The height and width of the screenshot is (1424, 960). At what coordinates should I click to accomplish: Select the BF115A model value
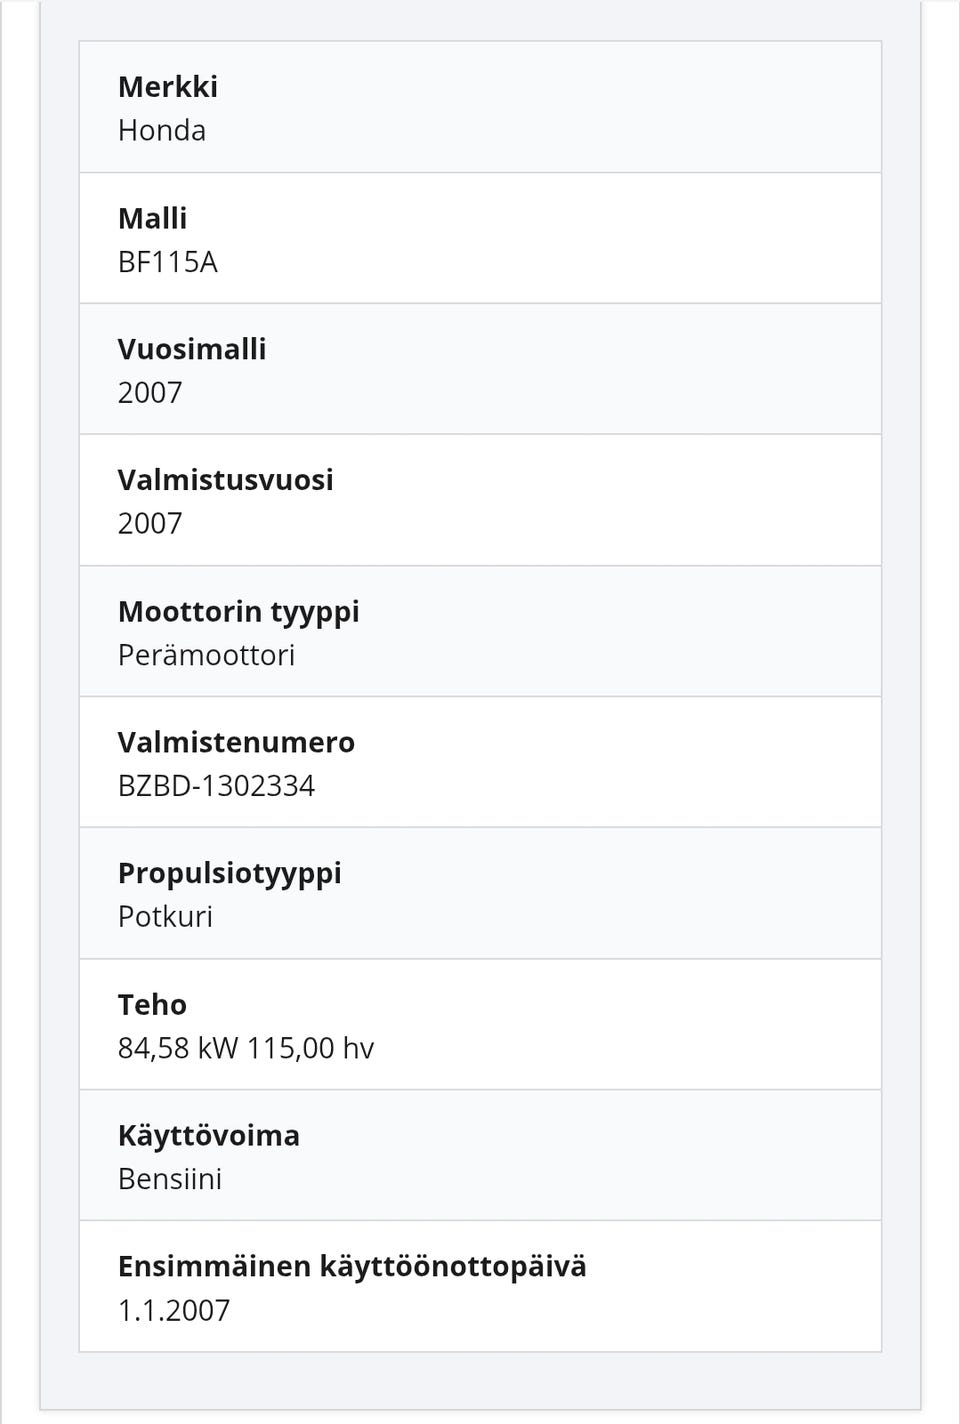pyautogui.click(x=167, y=262)
